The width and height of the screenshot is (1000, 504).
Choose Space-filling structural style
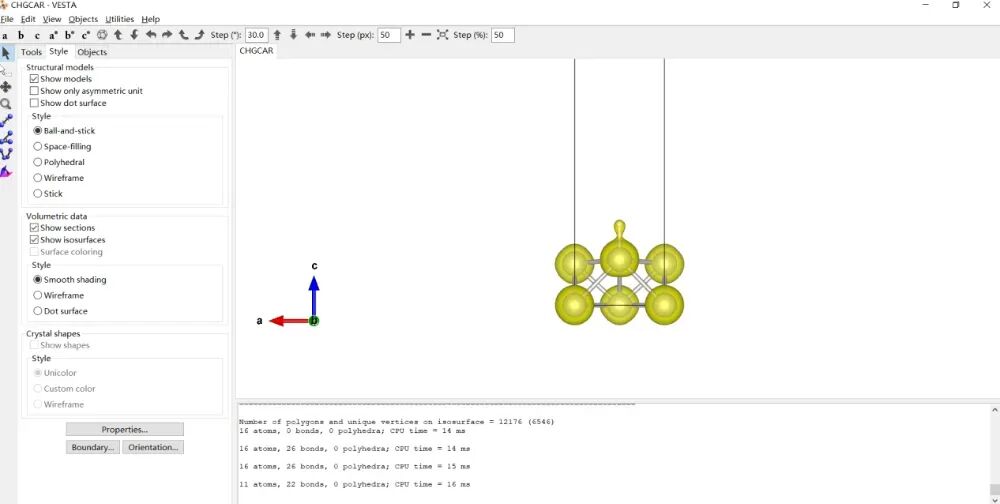pos(38,147)
